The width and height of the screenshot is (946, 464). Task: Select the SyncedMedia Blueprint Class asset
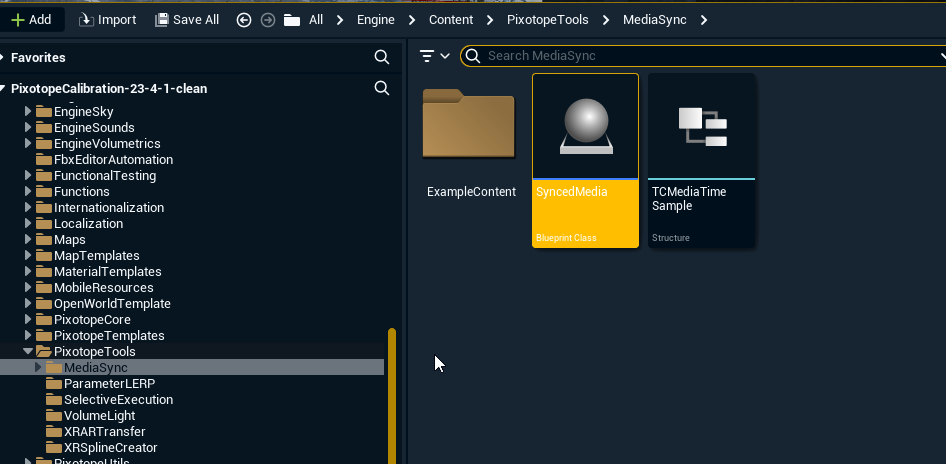[585, 160]
